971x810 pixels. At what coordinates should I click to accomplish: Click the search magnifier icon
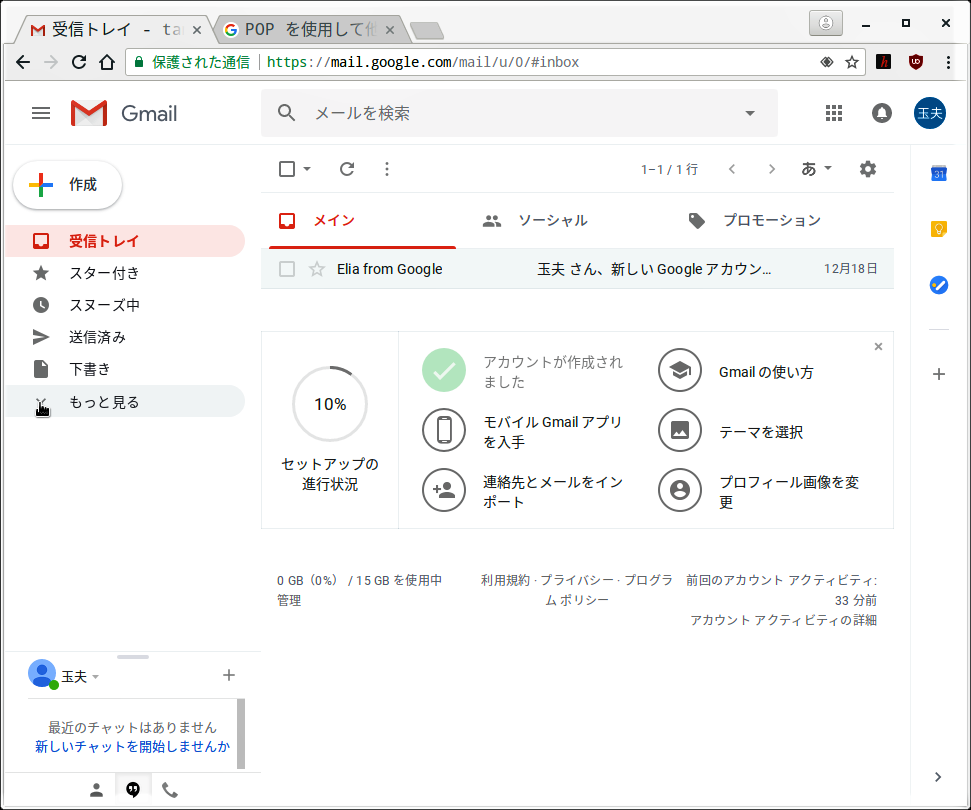pos(286,113)
